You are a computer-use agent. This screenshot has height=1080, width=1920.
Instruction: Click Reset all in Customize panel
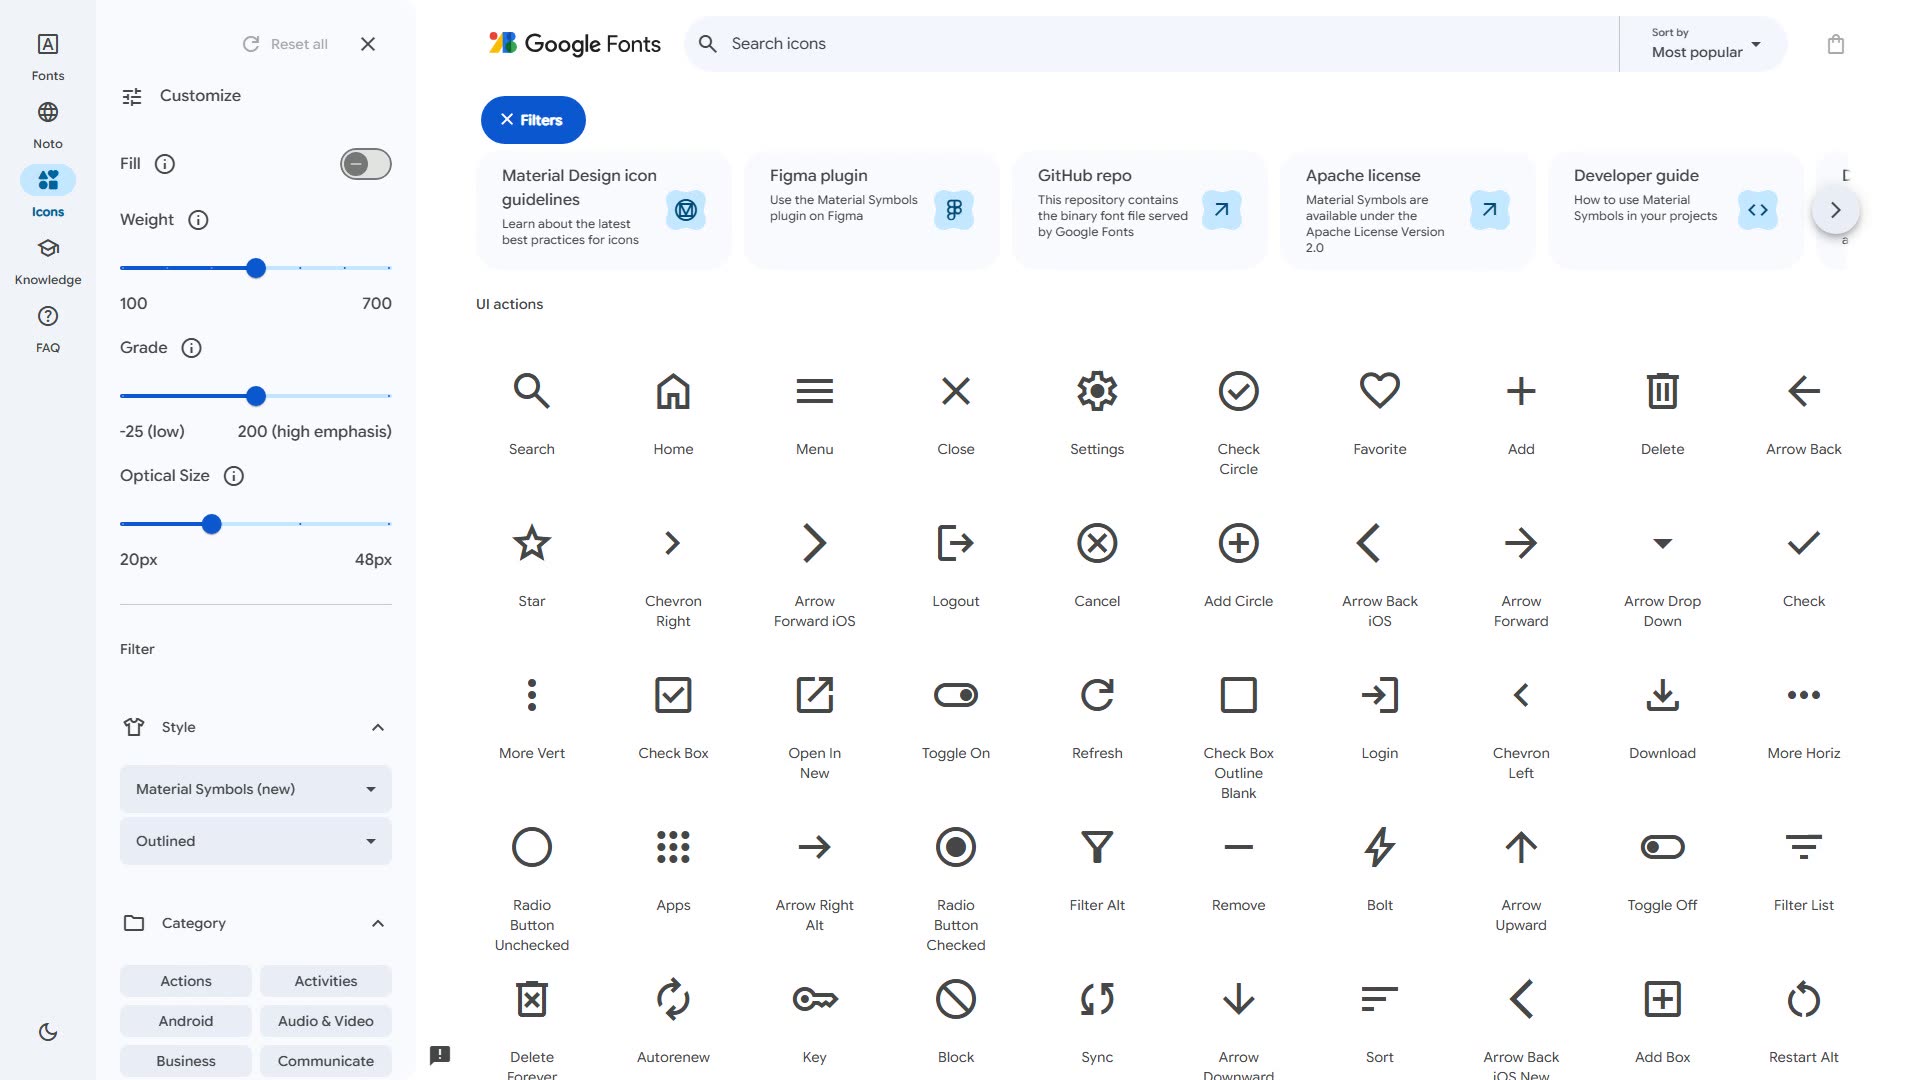click(285, 44)
